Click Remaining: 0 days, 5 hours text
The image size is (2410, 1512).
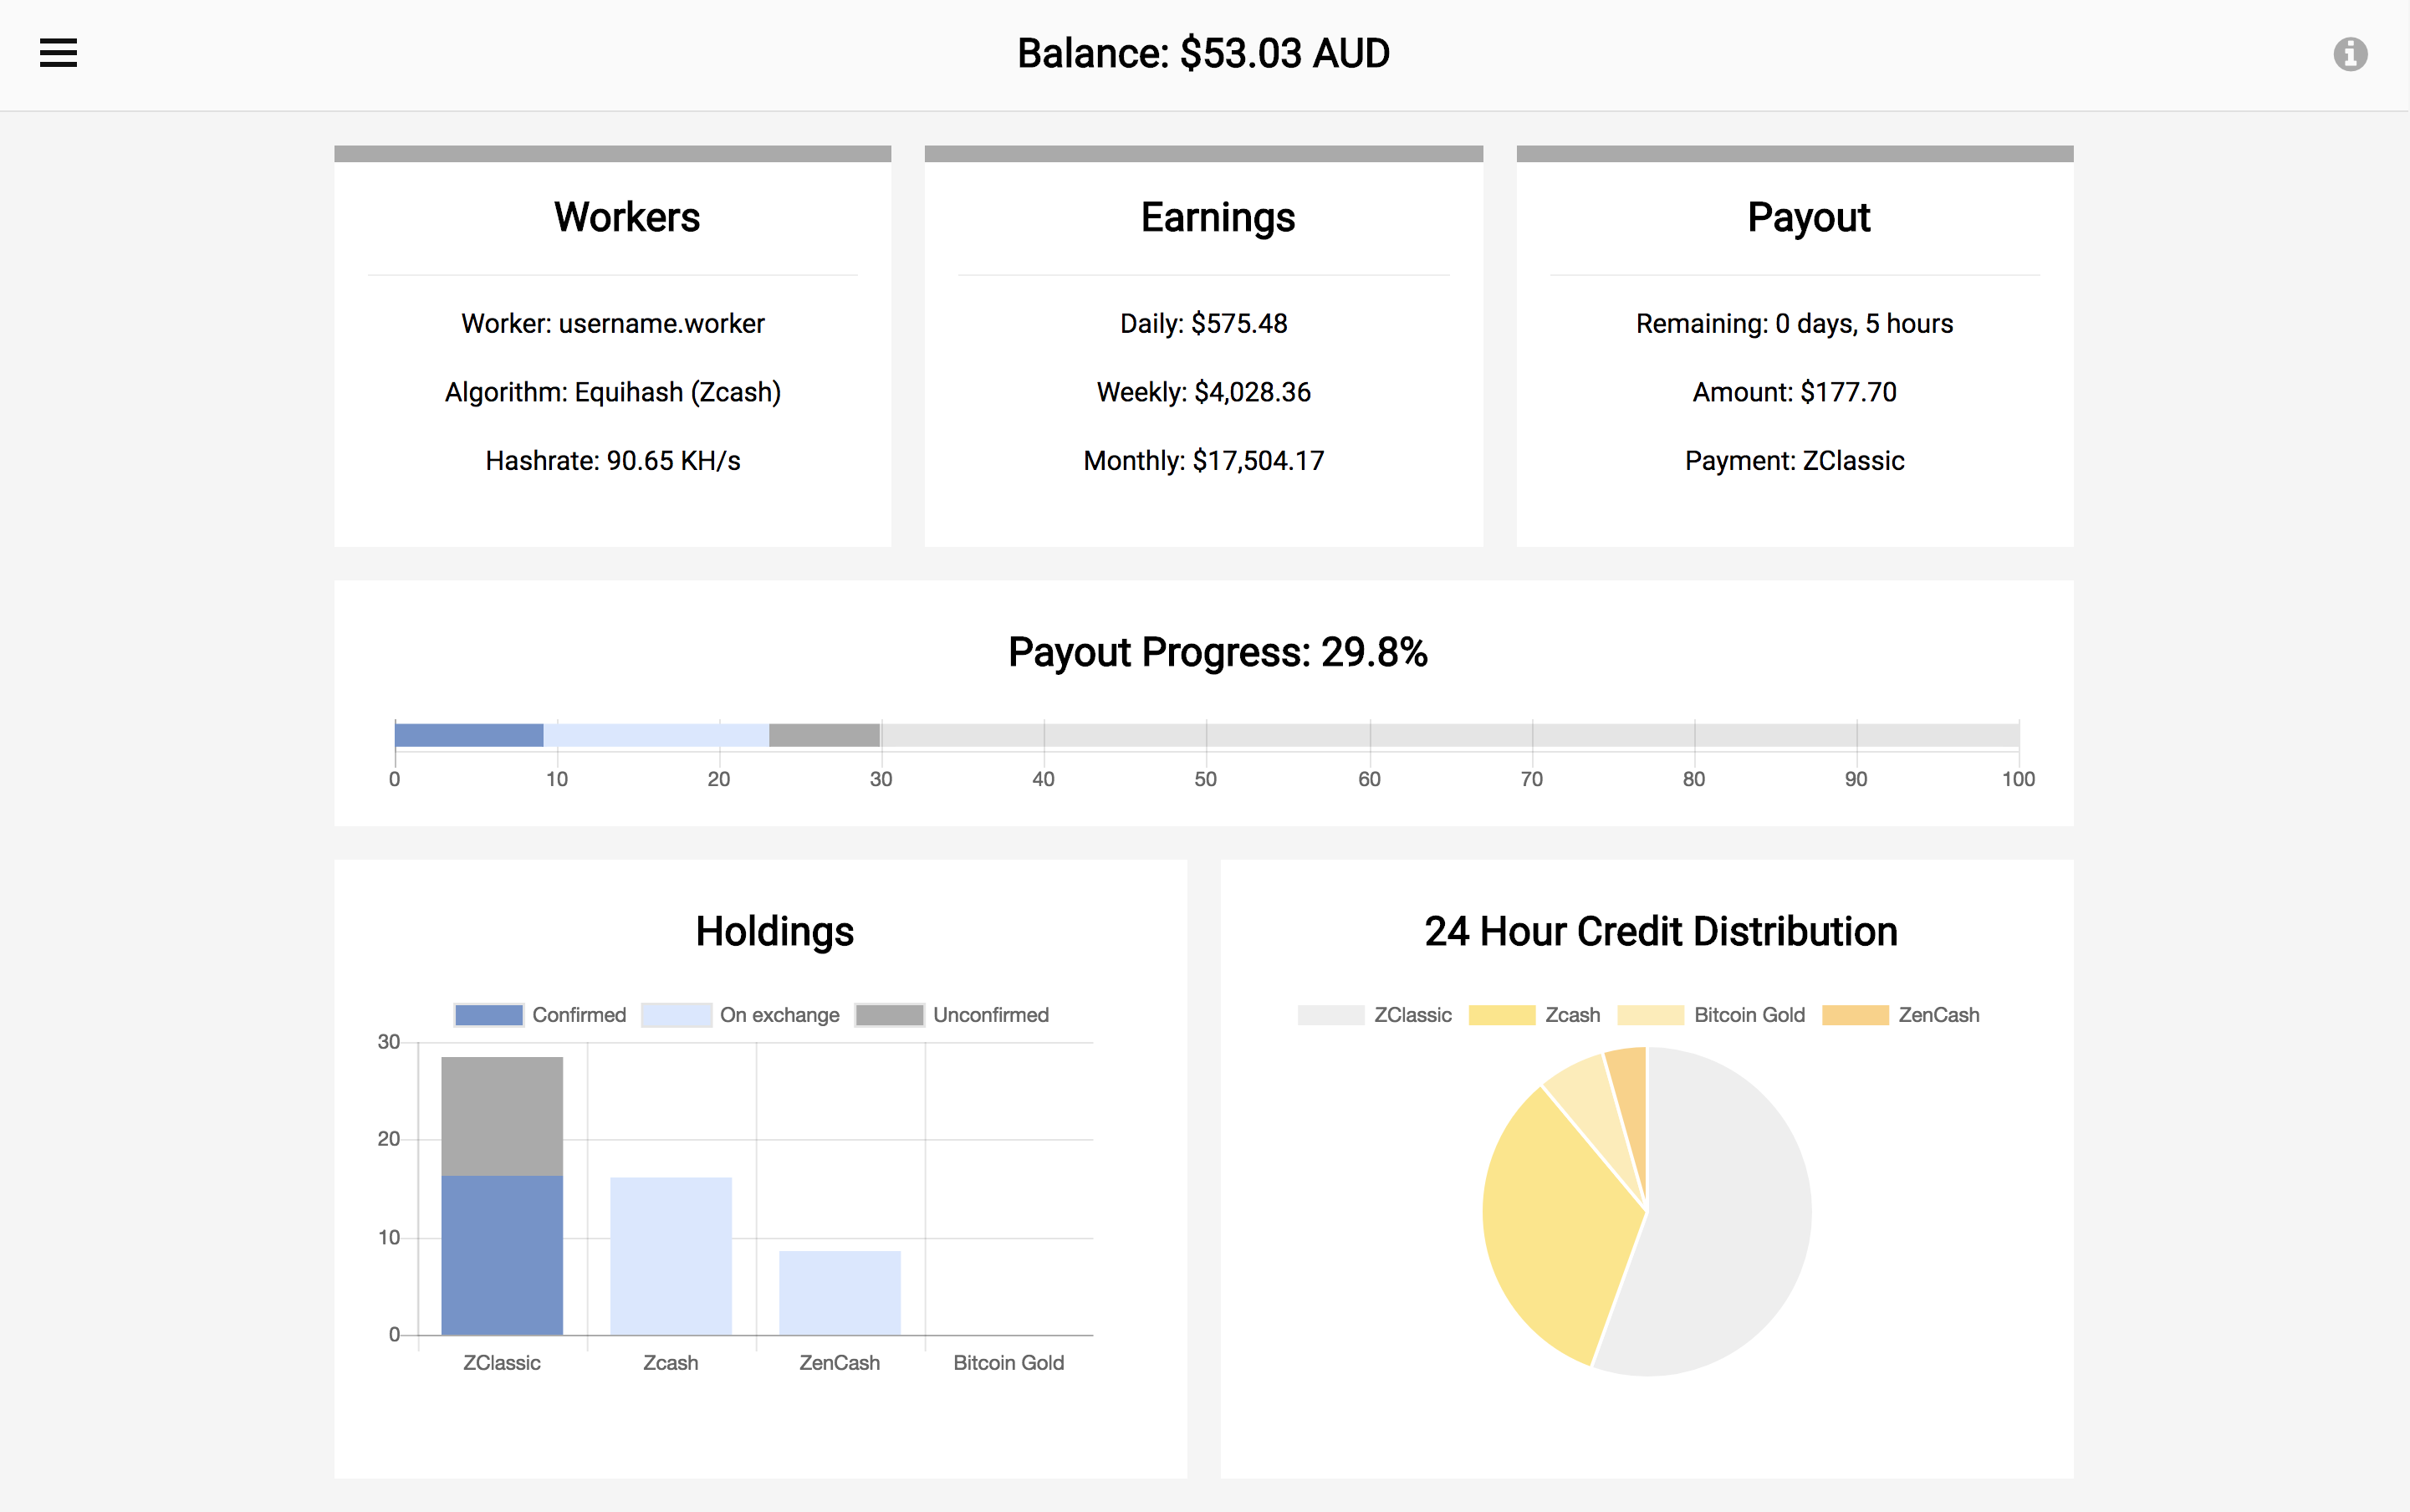[1795, 324]
